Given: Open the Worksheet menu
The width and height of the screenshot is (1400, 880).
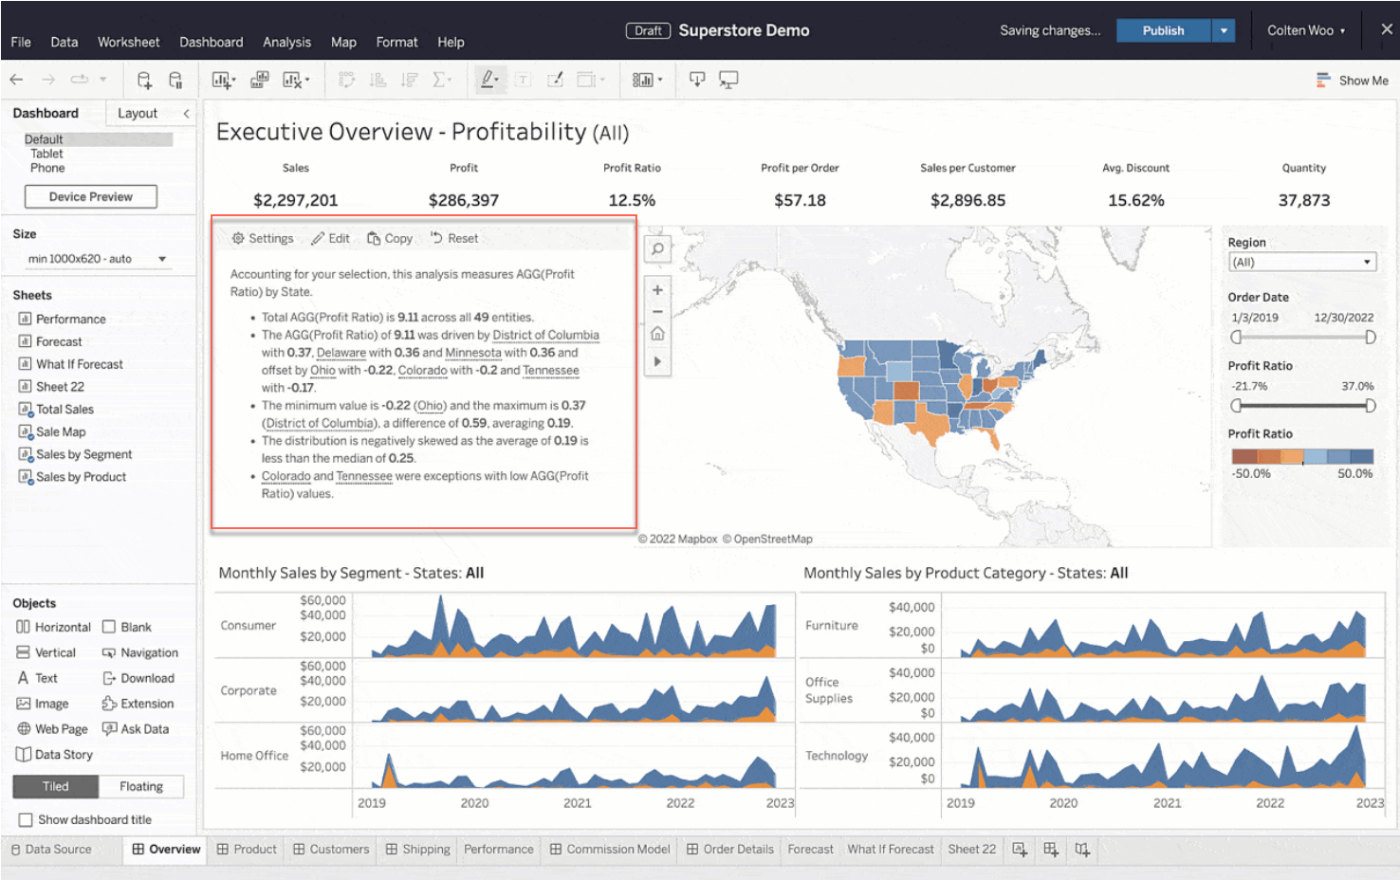Looking at the screenshot, I should [x=128, y=42].
